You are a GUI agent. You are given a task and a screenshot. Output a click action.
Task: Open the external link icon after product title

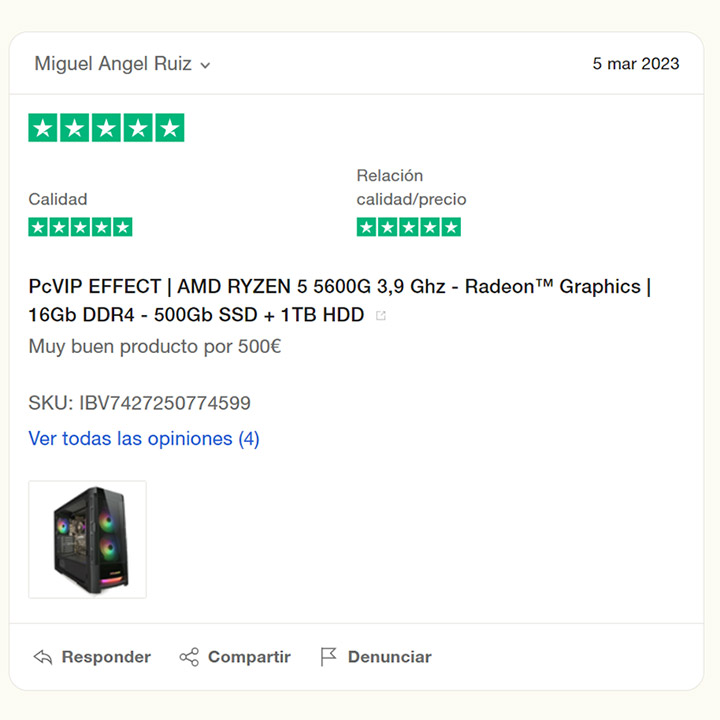click(381, 315)
